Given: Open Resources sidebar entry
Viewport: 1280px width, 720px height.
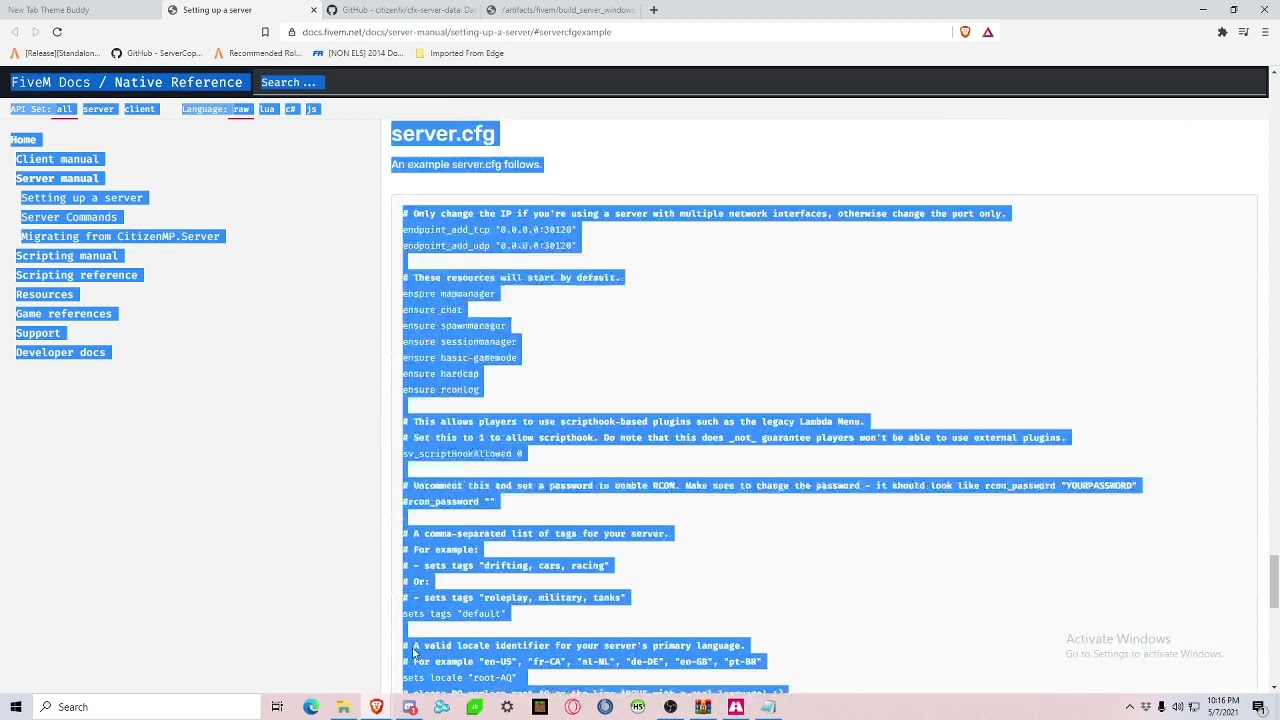Looking at the screenshot, I should coord(44,294).
